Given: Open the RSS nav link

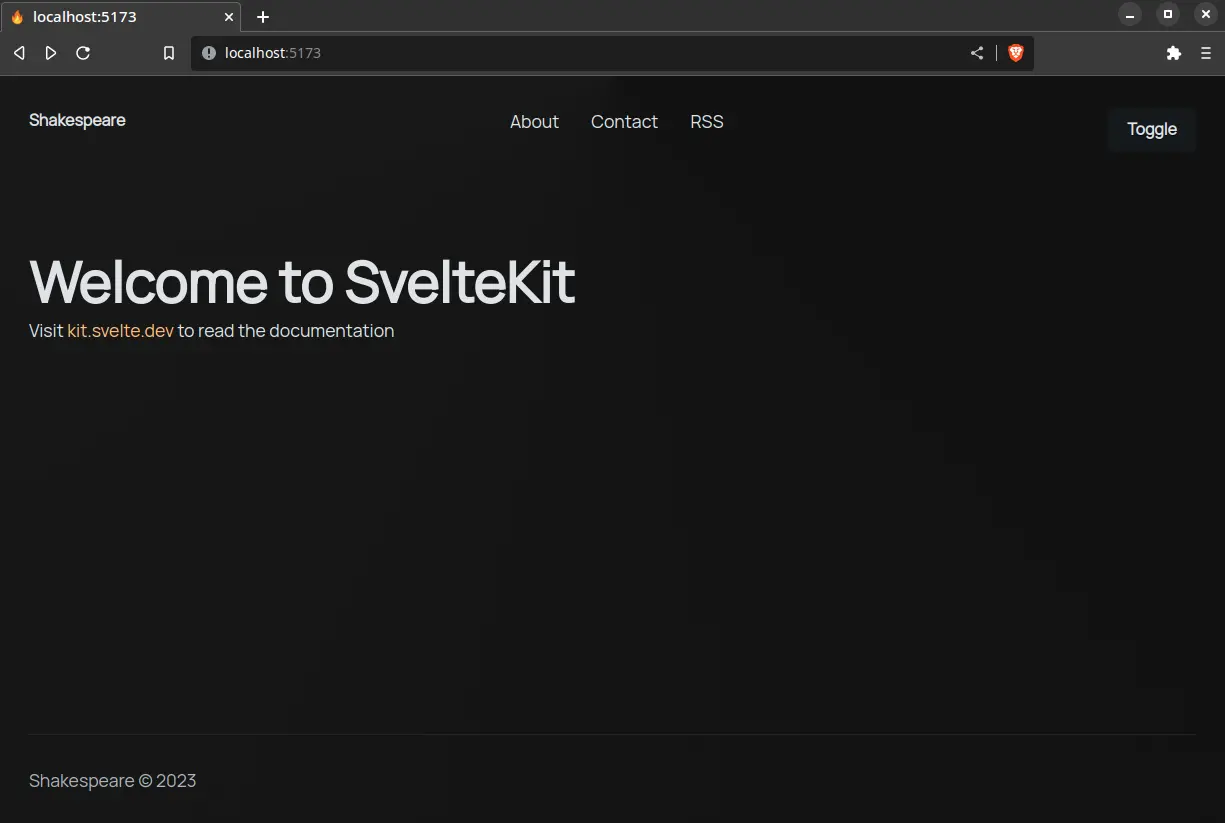Looking at the screenshot, I should [x=707, y=122].
